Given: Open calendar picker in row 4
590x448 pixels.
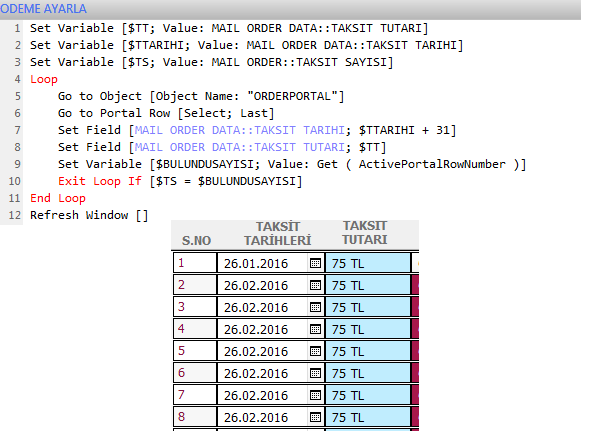Looking at the screenshot, I should pos(315,330).
